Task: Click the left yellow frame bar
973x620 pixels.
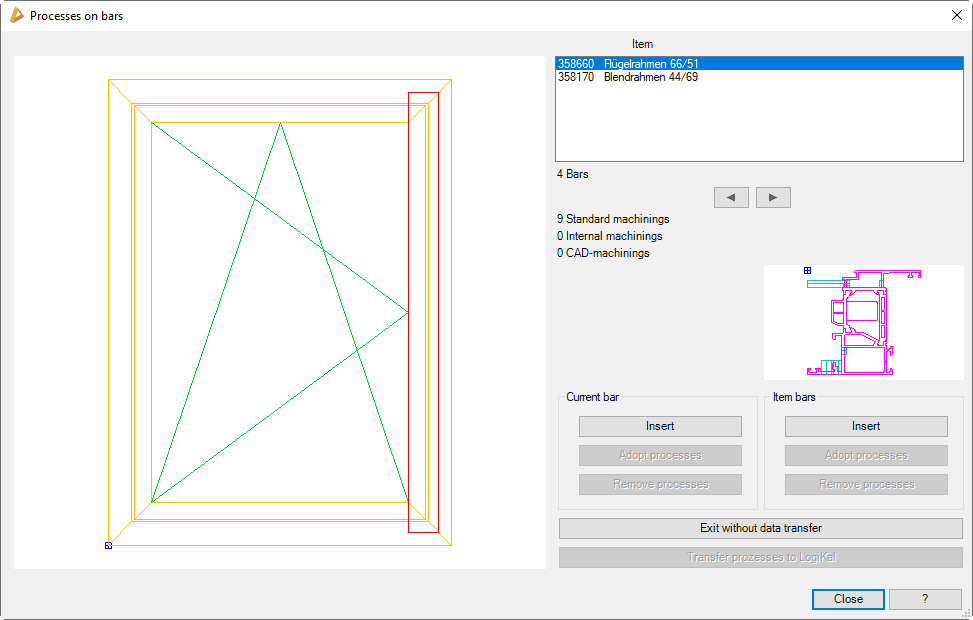Action: (121, 312)
